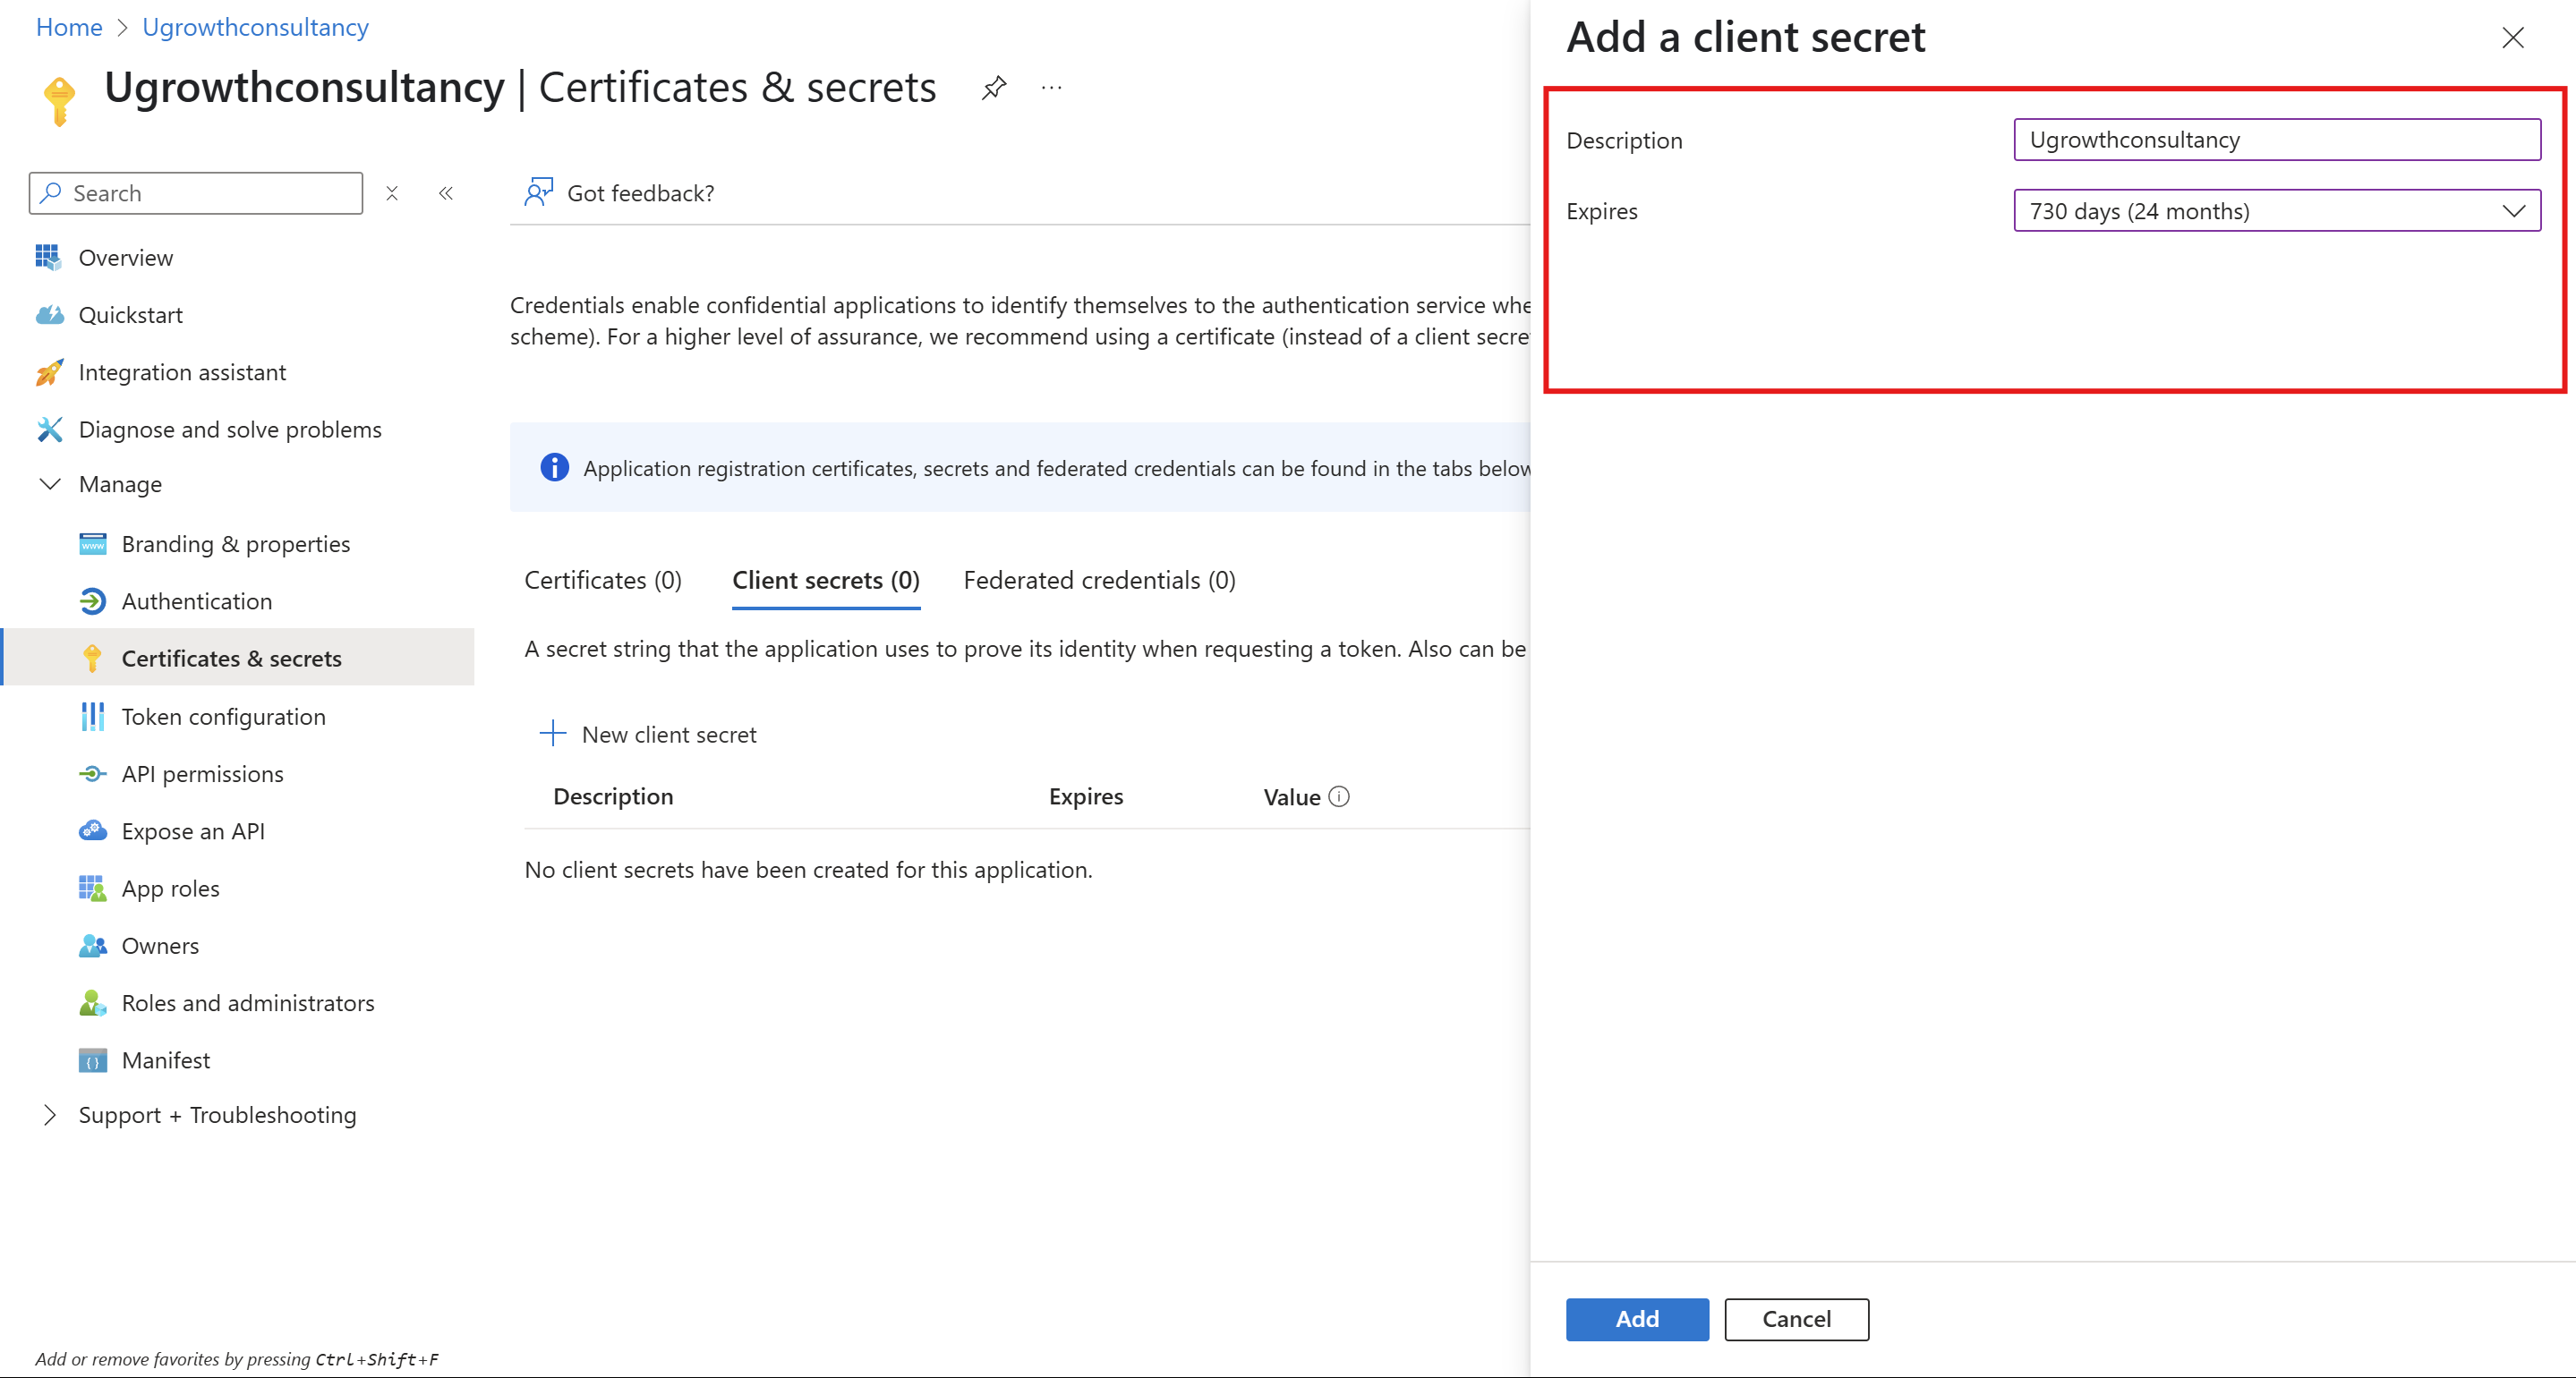
Task: Select Authentication in the sidebar
Action: (x=197, y=601)
